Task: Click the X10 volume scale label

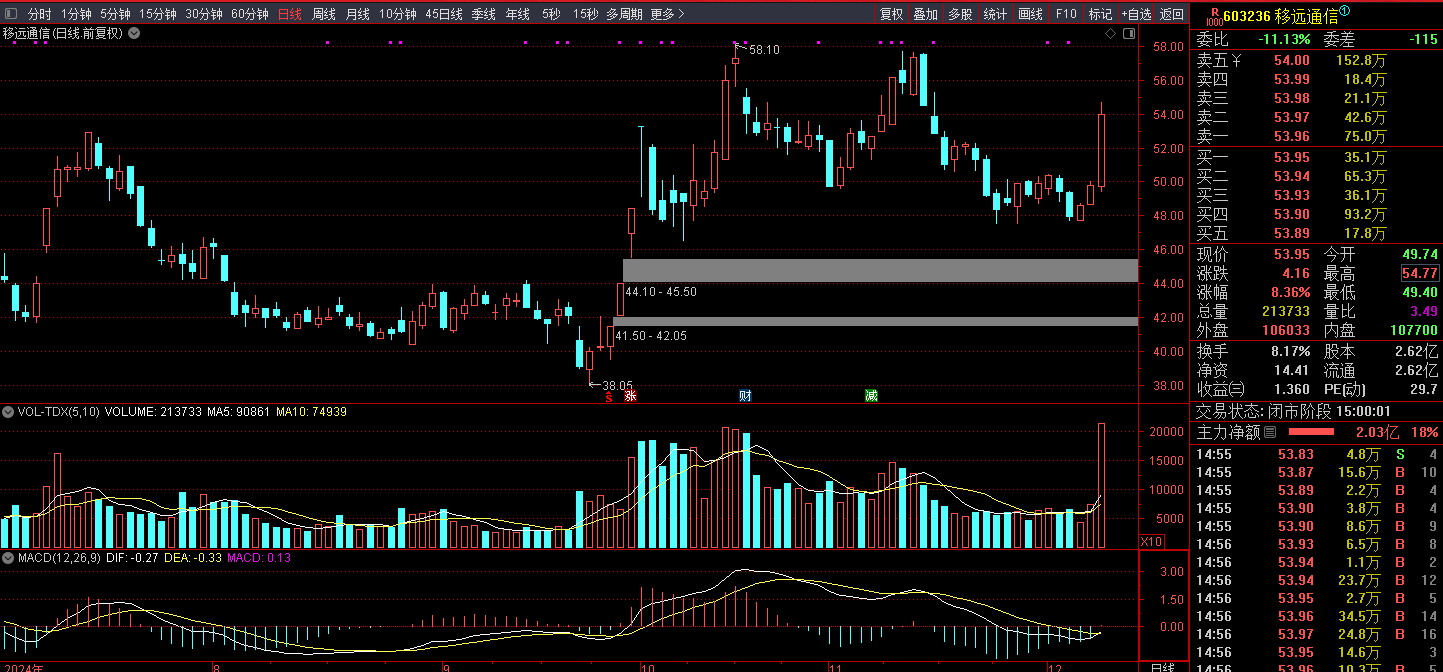Action: (x=1151, y=541)
